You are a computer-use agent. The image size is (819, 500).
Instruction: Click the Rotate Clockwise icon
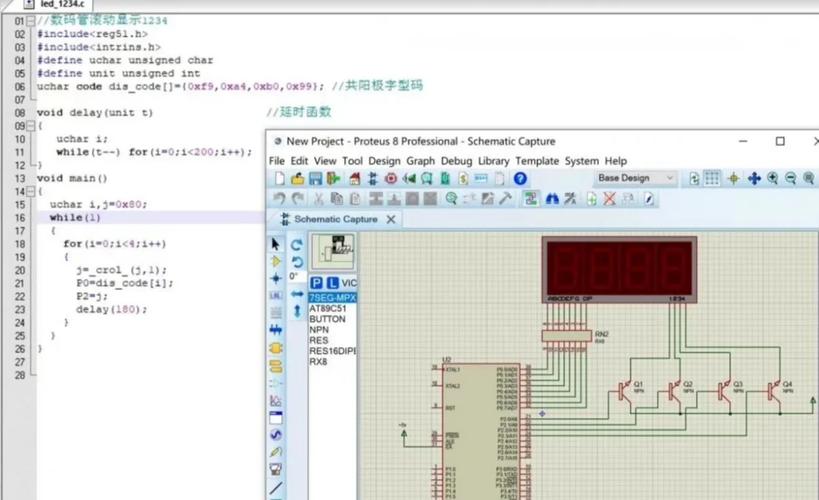click(297, 244)
